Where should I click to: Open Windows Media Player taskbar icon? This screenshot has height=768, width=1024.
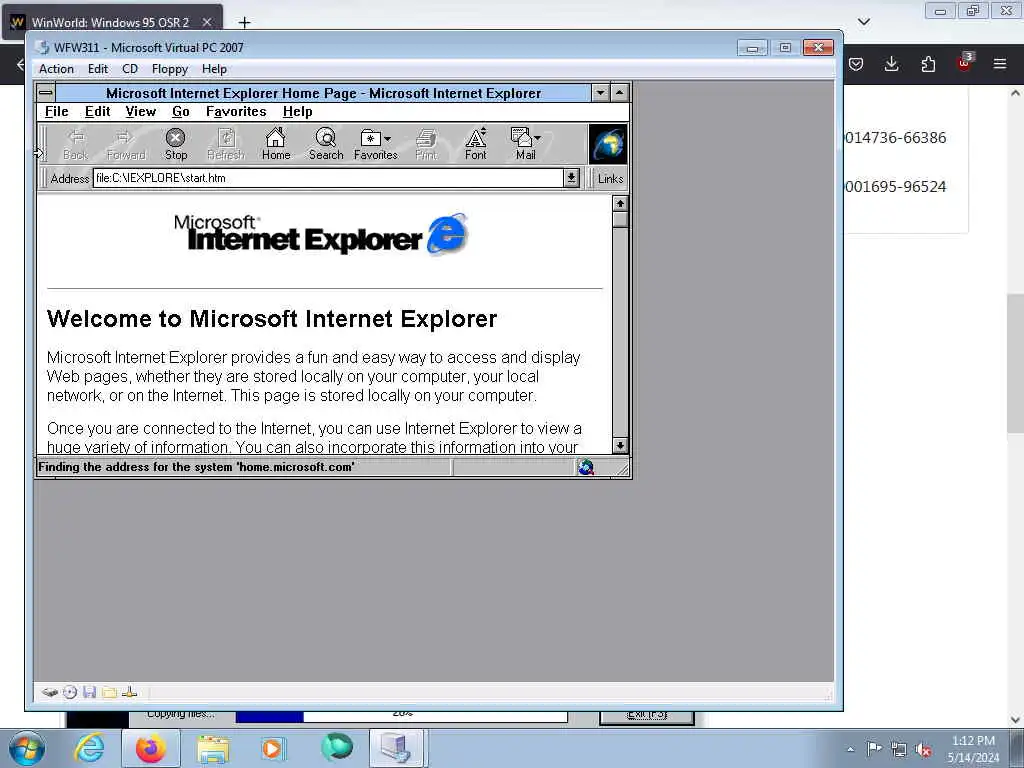click(x=273, y=748)
